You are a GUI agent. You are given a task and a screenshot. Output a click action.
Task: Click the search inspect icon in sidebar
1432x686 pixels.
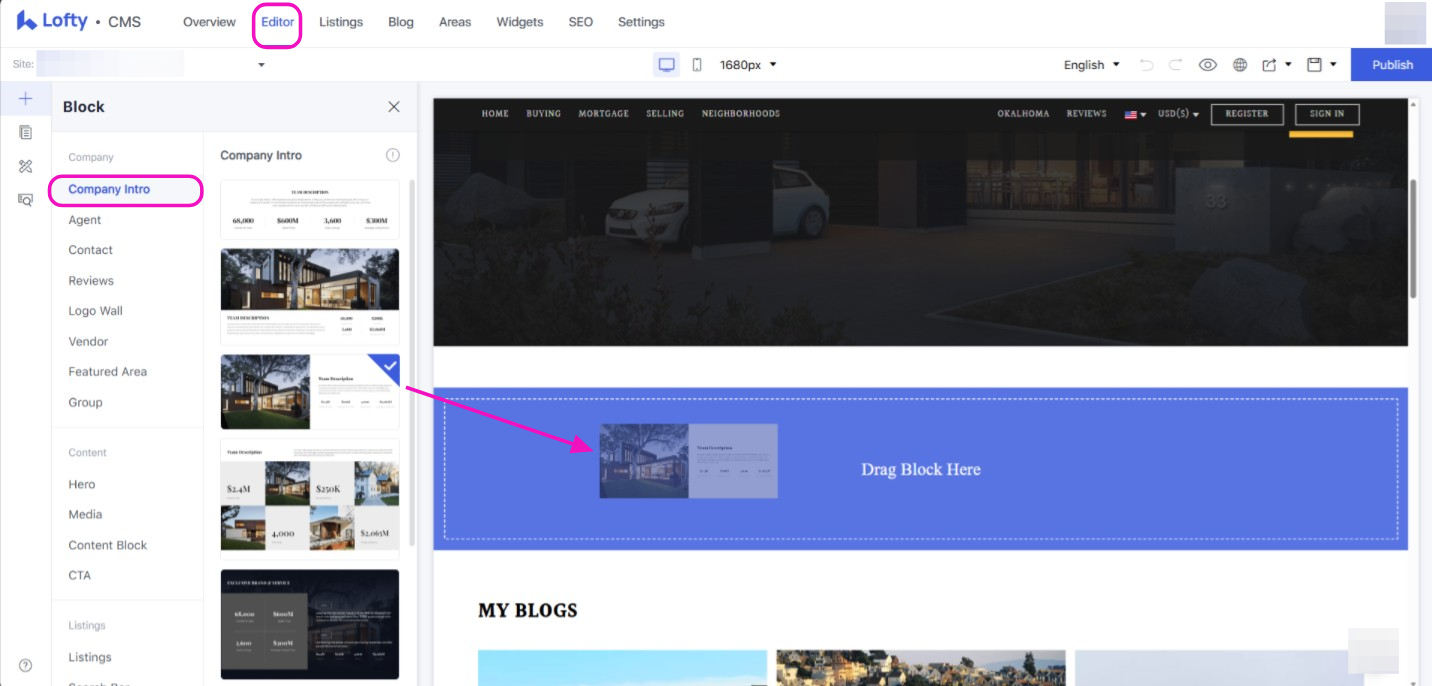[26, 200]
